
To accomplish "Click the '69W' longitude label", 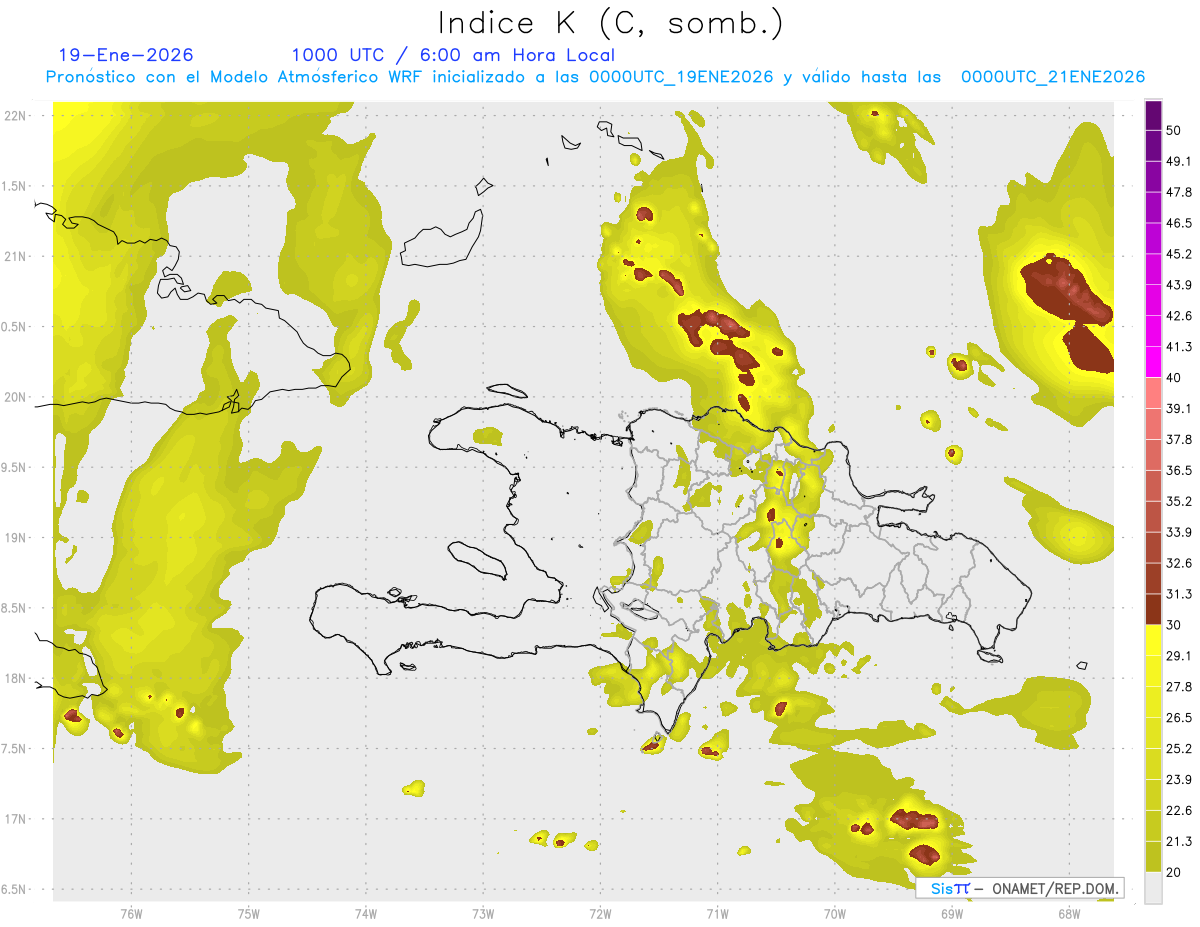I will [x=952, y=912].
